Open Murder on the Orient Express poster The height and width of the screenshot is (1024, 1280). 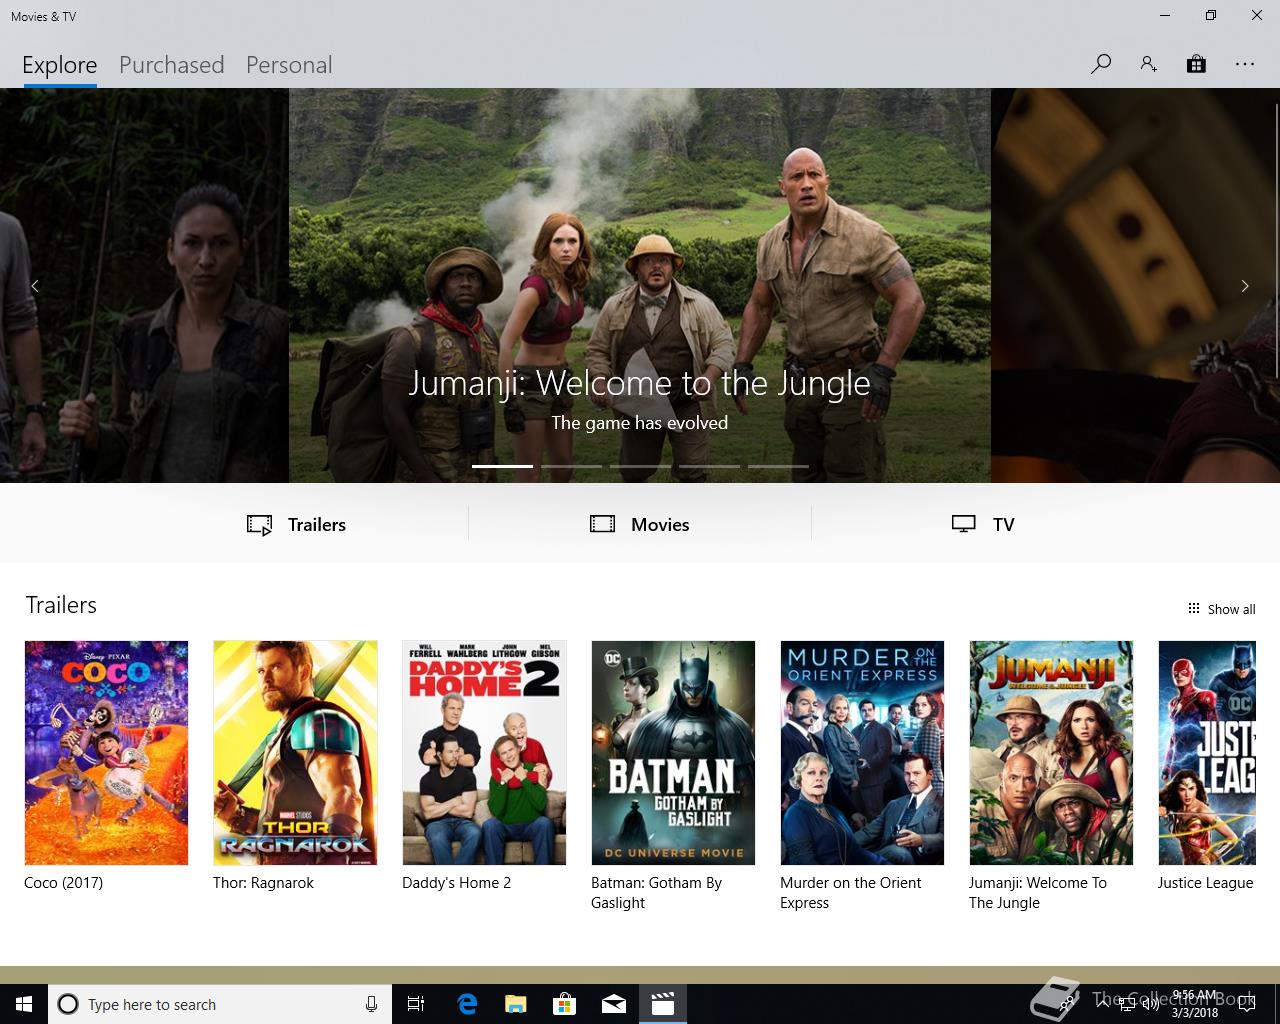[862, 753]
